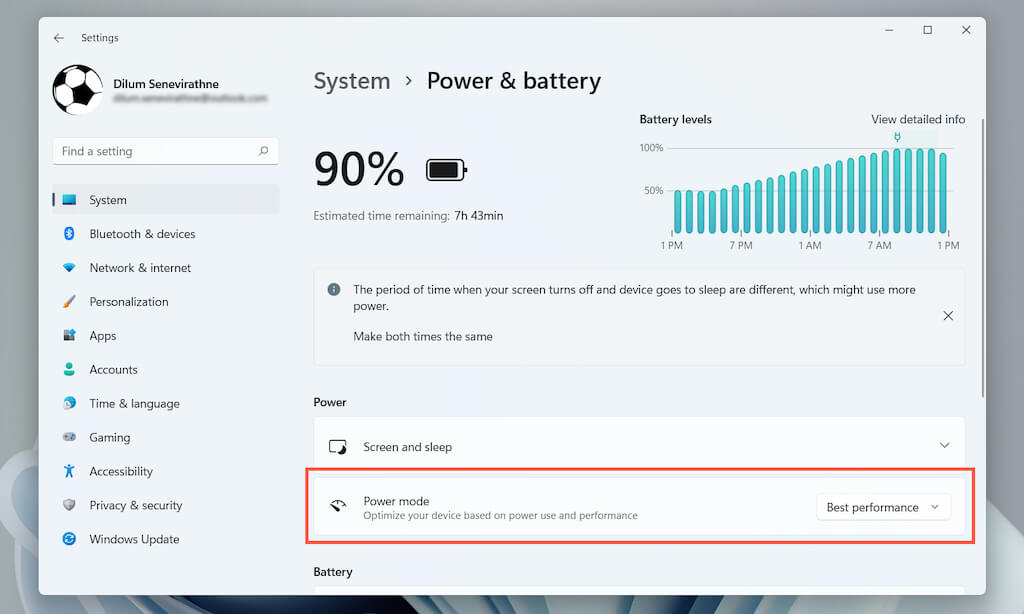
Task: Click the Find a setting search box
Action: coord(155,151)
